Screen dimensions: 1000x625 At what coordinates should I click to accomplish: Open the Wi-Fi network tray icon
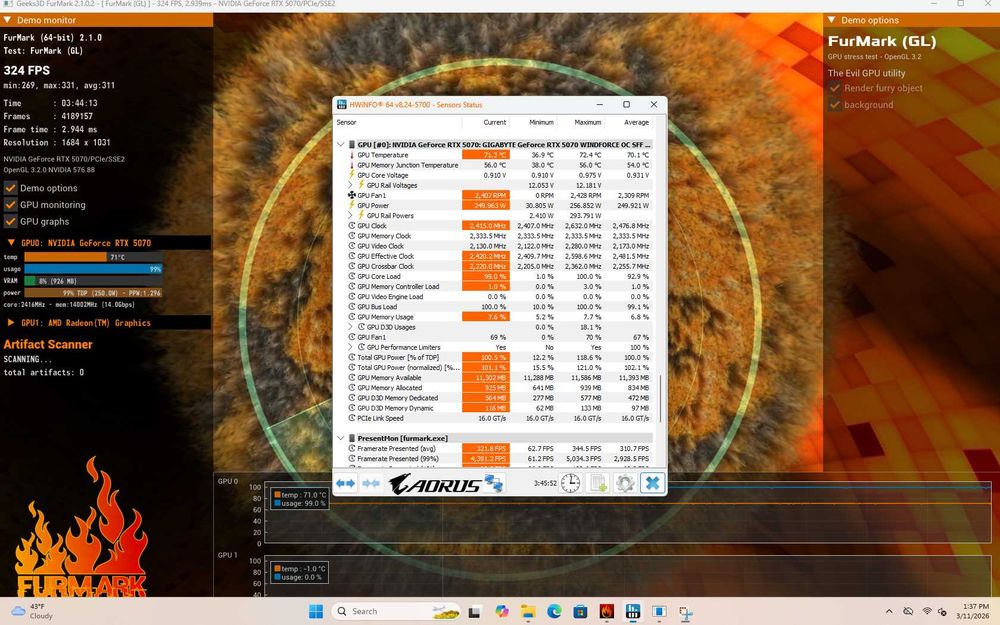(x=927, y=612)
